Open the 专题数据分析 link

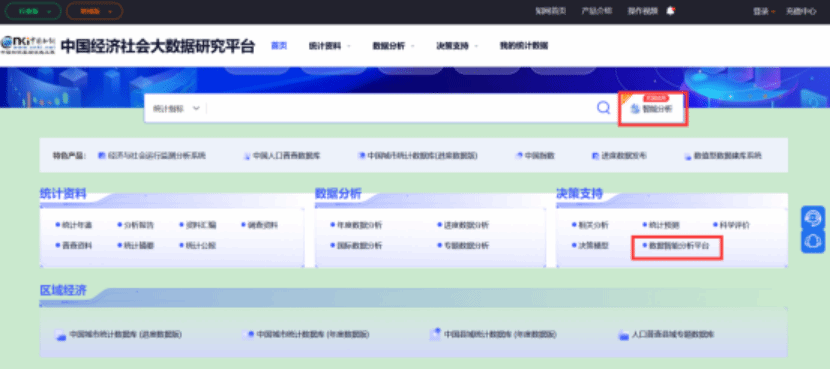[466, 246]
